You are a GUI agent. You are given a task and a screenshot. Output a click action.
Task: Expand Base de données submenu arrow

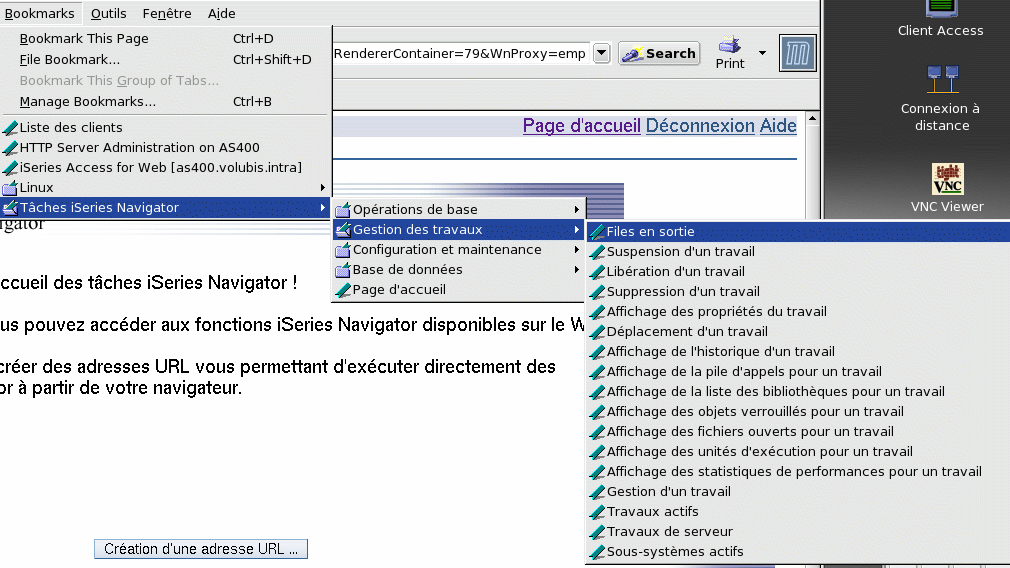click(576, 269)
